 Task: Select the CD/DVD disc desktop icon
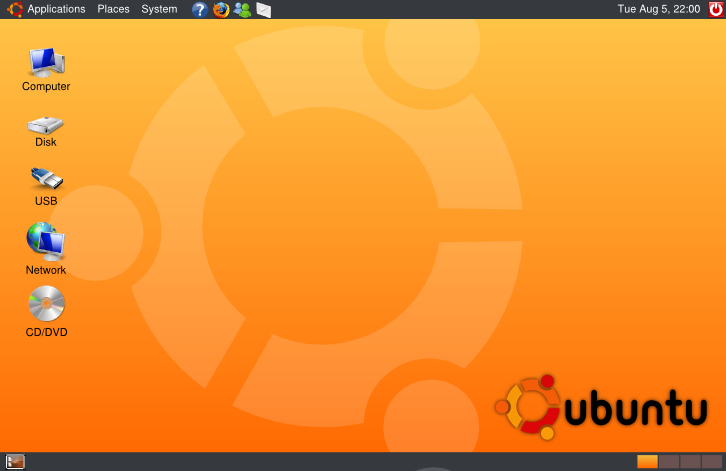click(x=46, y=303)
